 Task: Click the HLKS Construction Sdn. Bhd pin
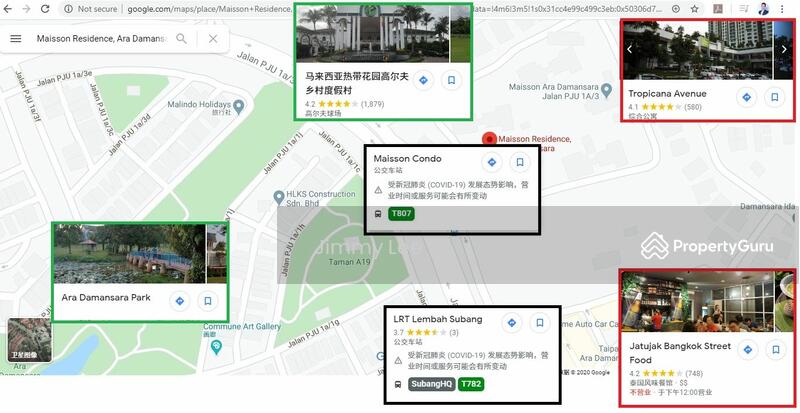279,197
